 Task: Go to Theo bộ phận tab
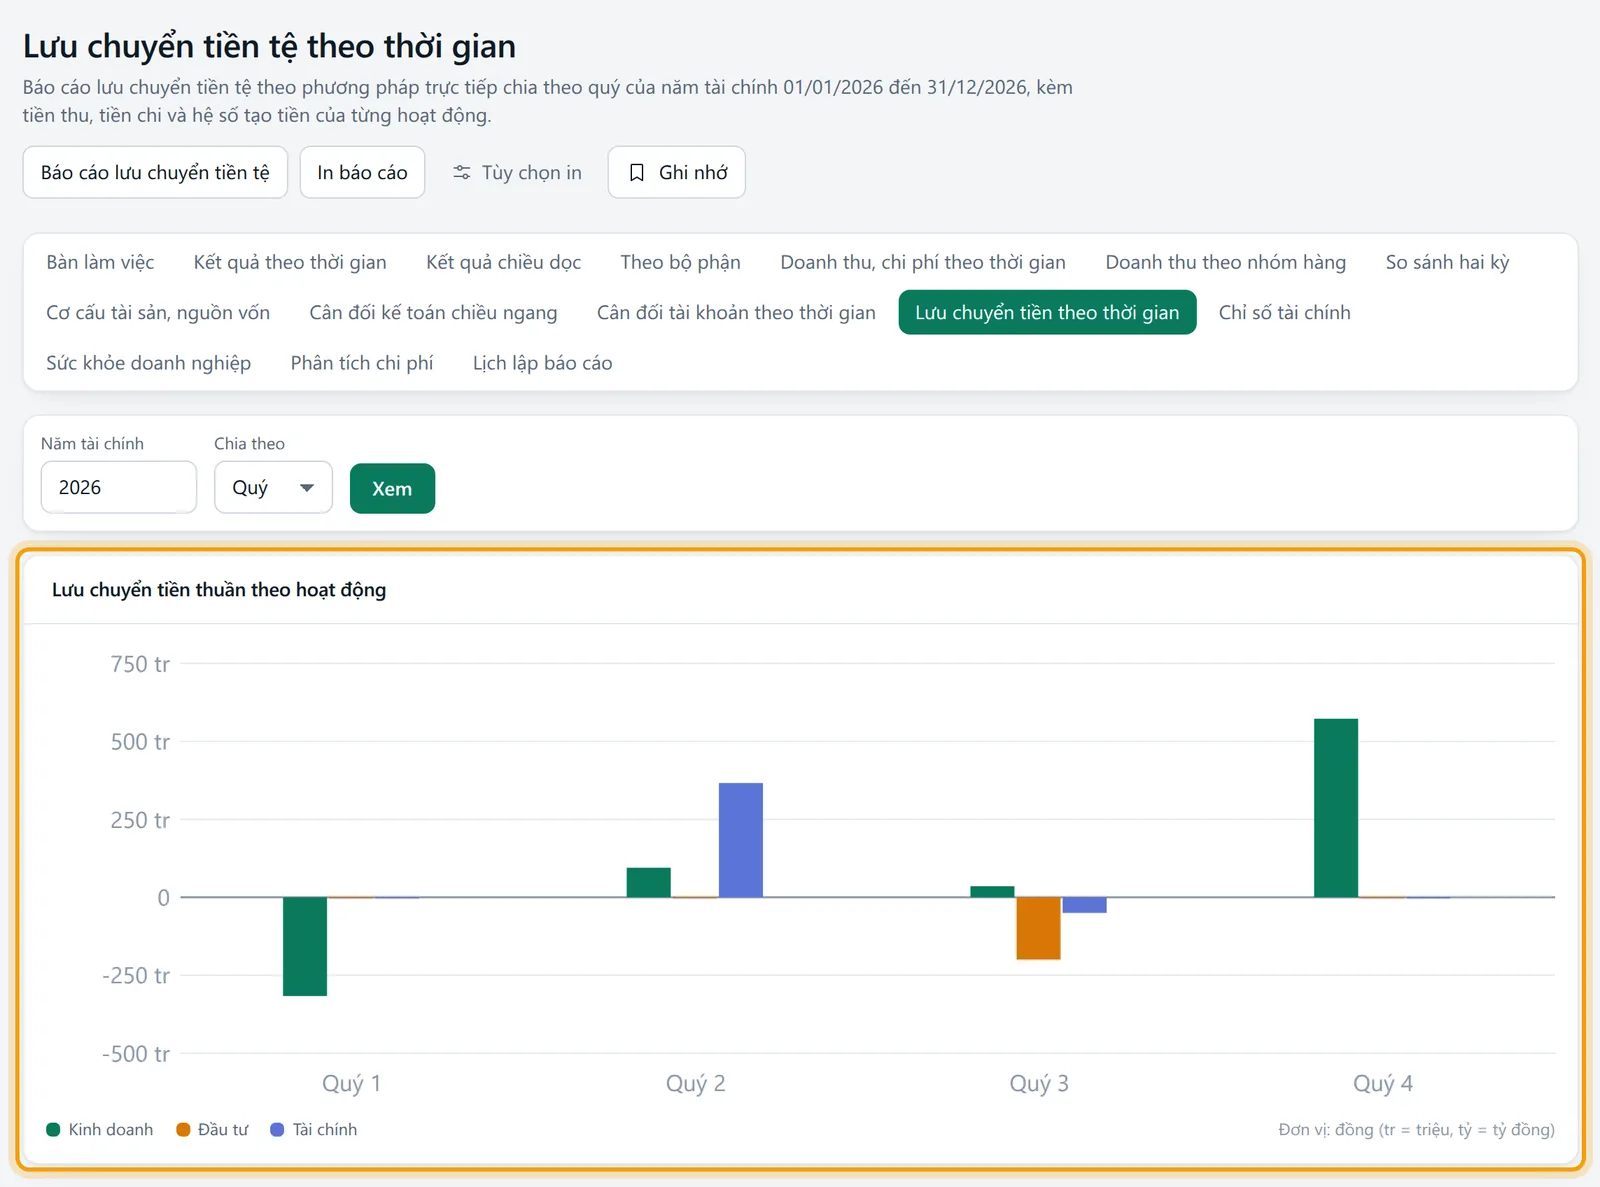point(680,262)
